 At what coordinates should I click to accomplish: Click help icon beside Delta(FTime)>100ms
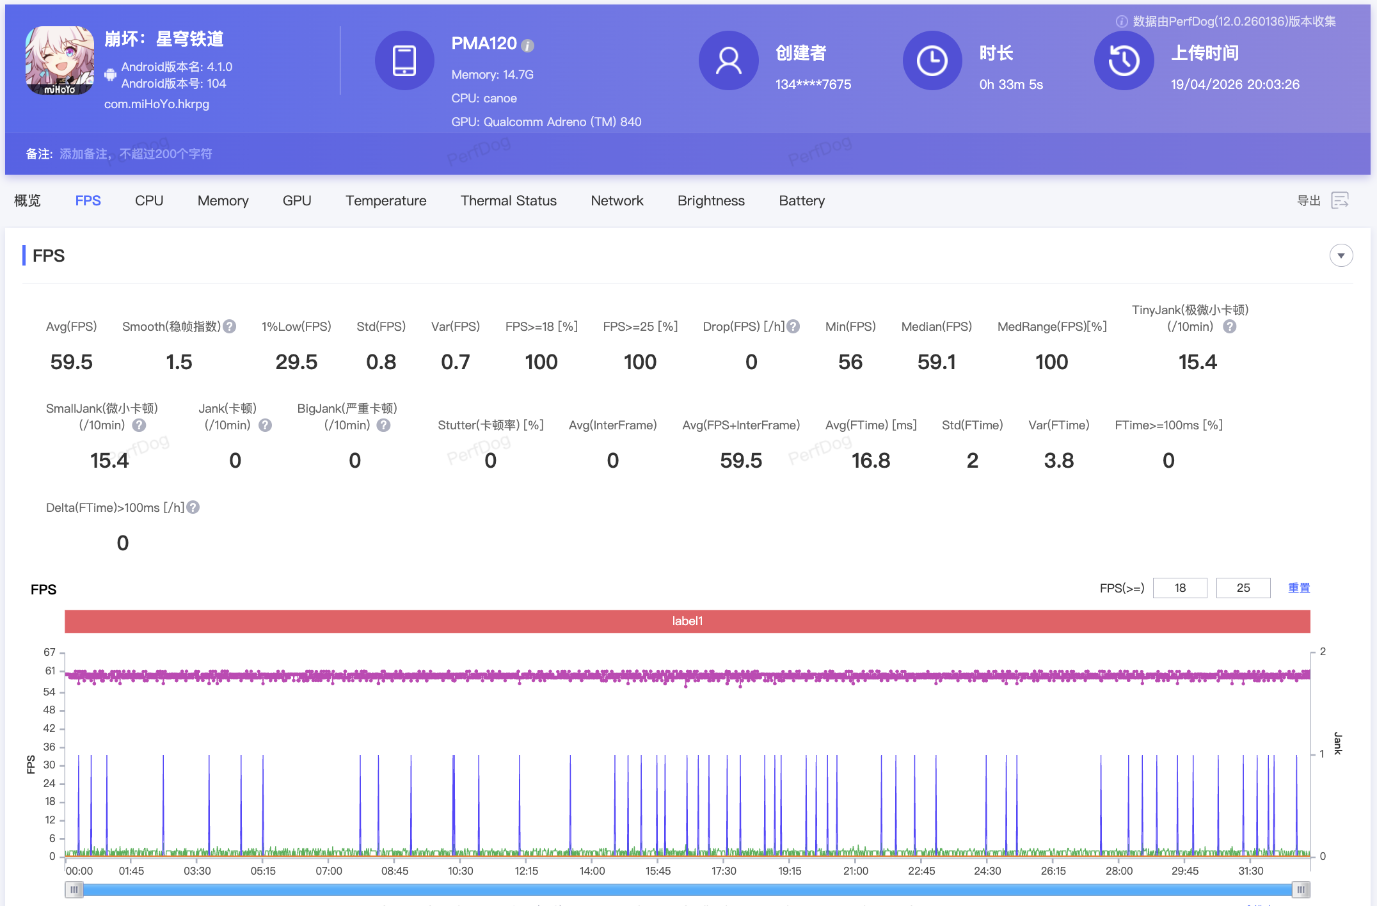click(x=193, y=508)
